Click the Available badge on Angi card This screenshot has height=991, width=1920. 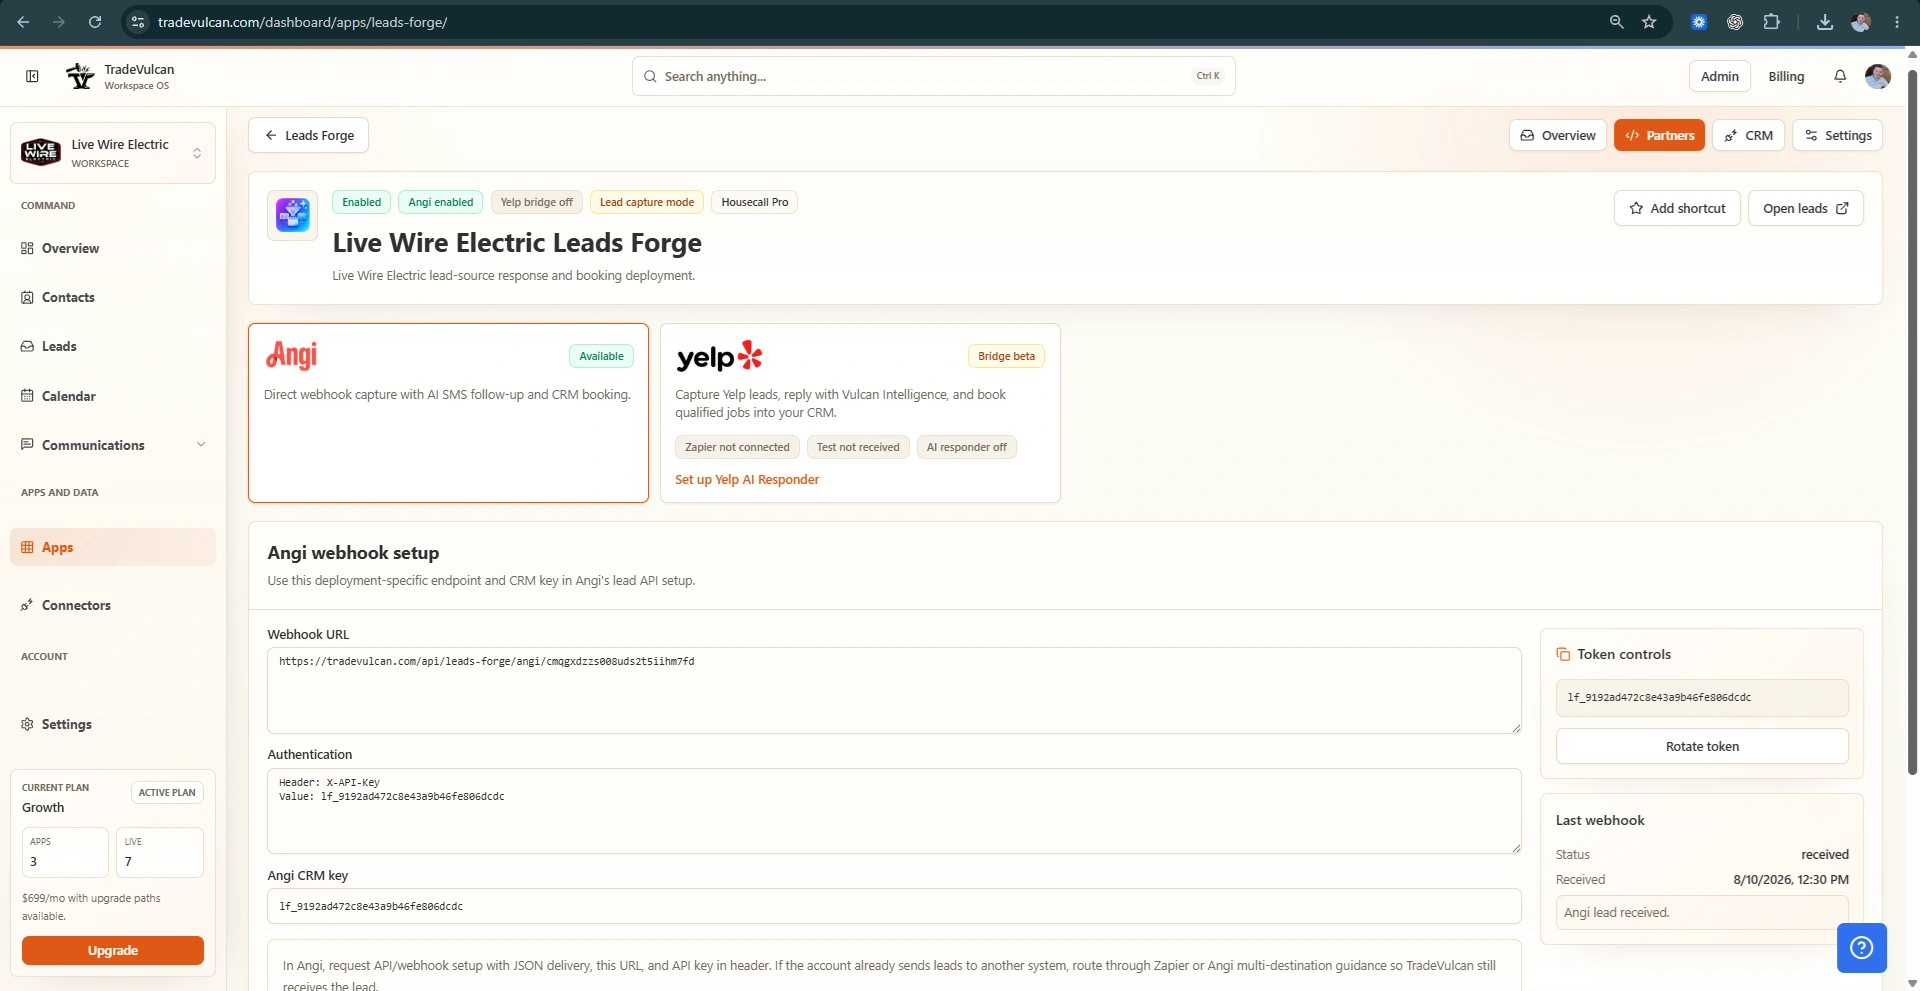(x=601, y=356)
